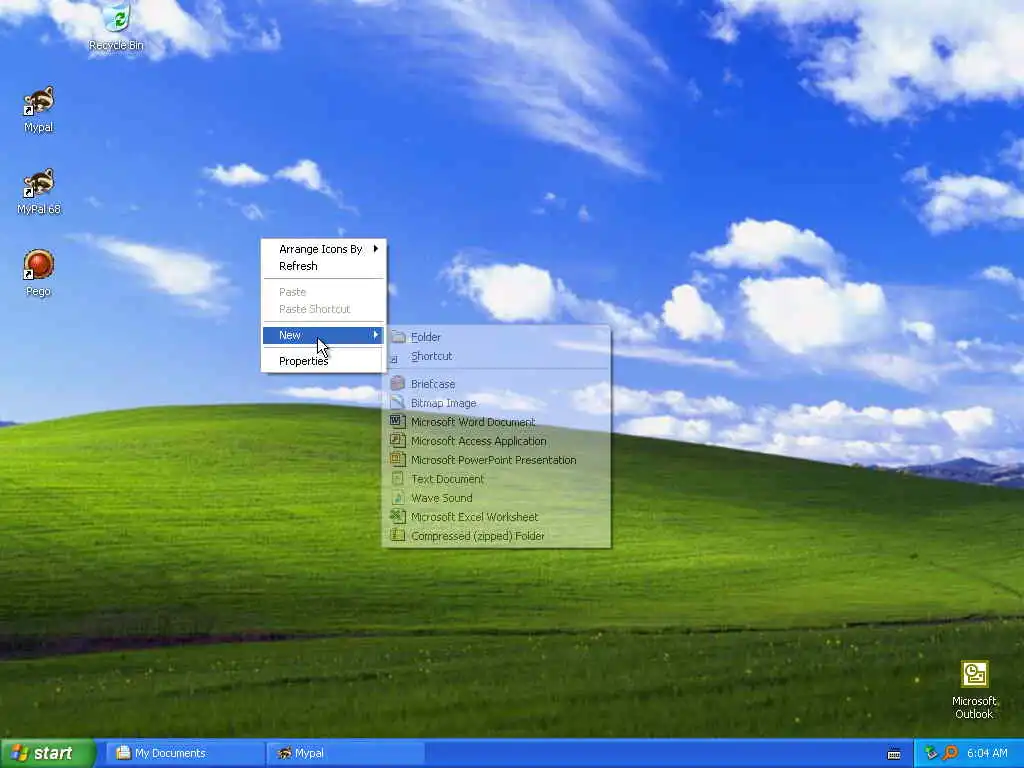Click the 6:04 AM taskbar clock
Screen dimensions: 1024x768
(987, 753)
